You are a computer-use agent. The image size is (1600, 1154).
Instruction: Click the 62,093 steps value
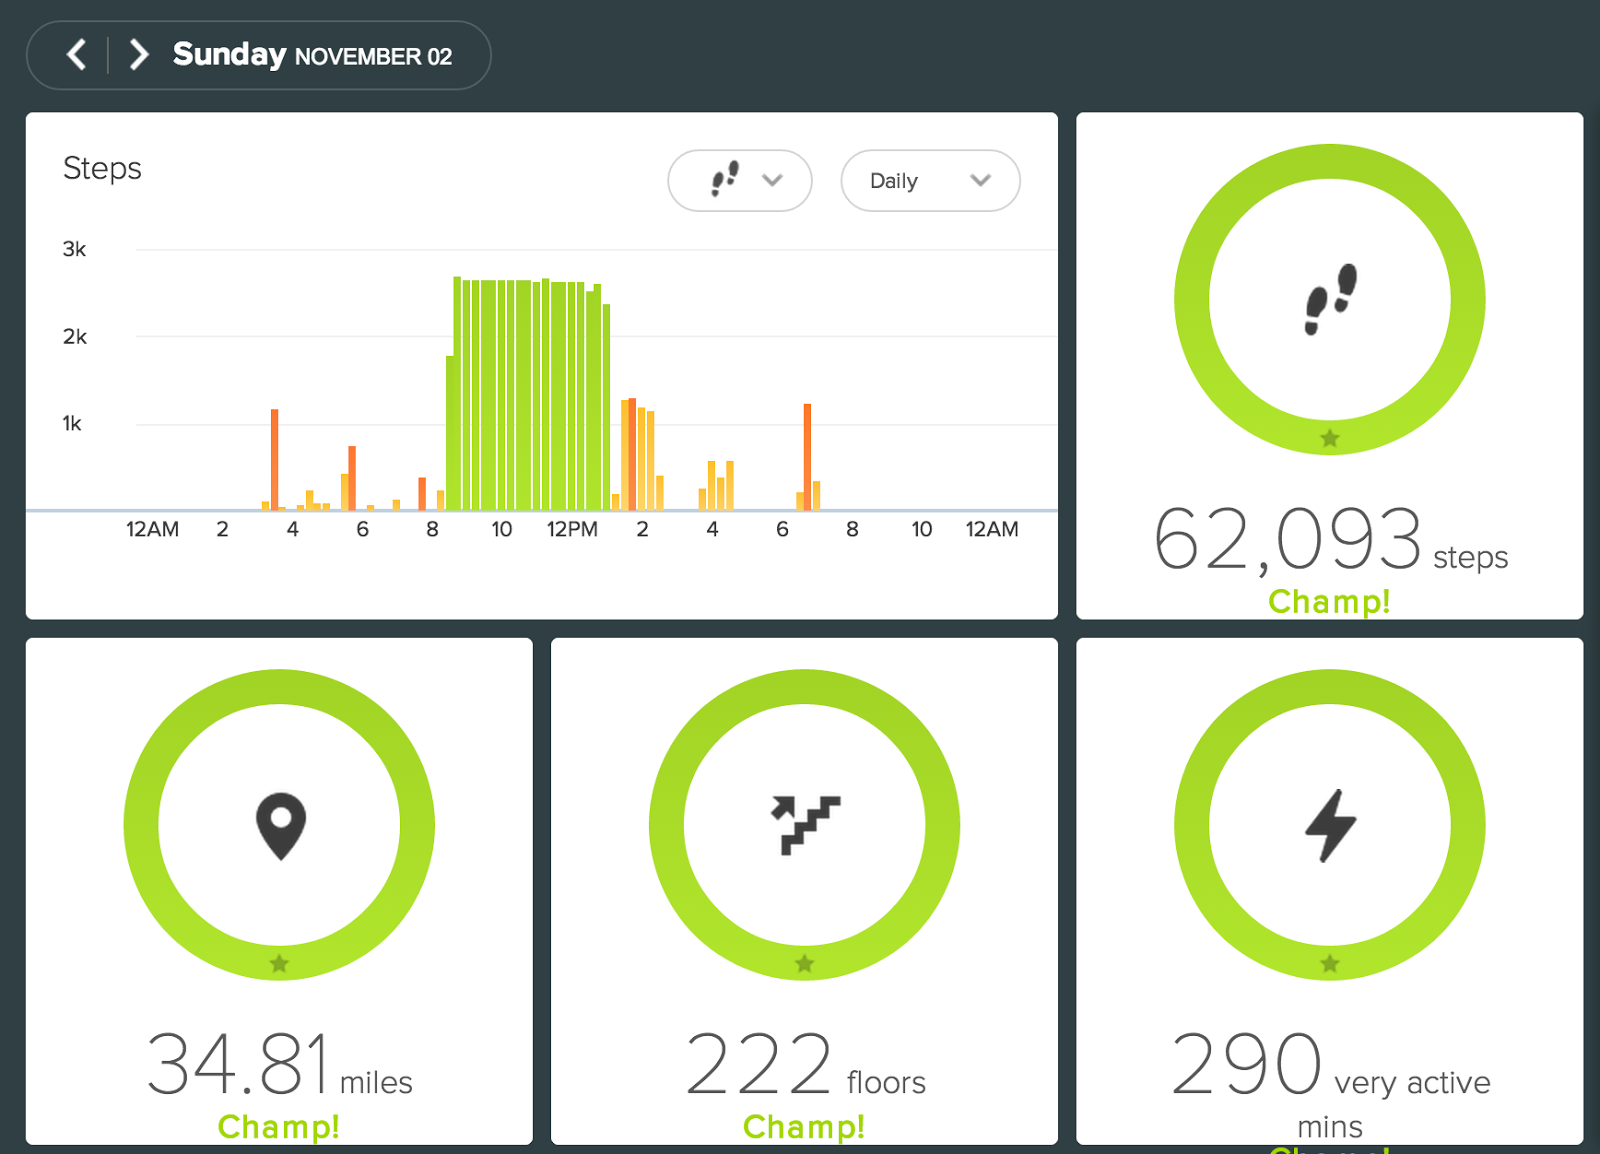[x=1330, y=540]
